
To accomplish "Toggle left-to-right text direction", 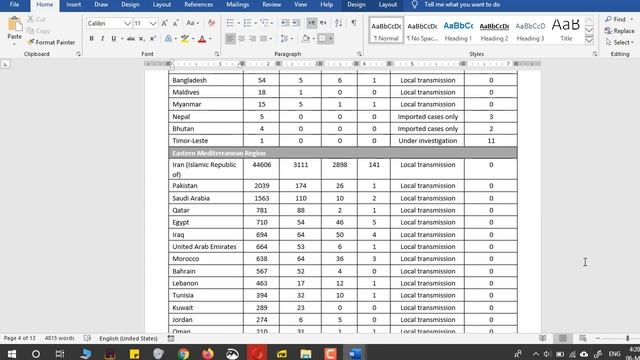I will click(312, 23).
